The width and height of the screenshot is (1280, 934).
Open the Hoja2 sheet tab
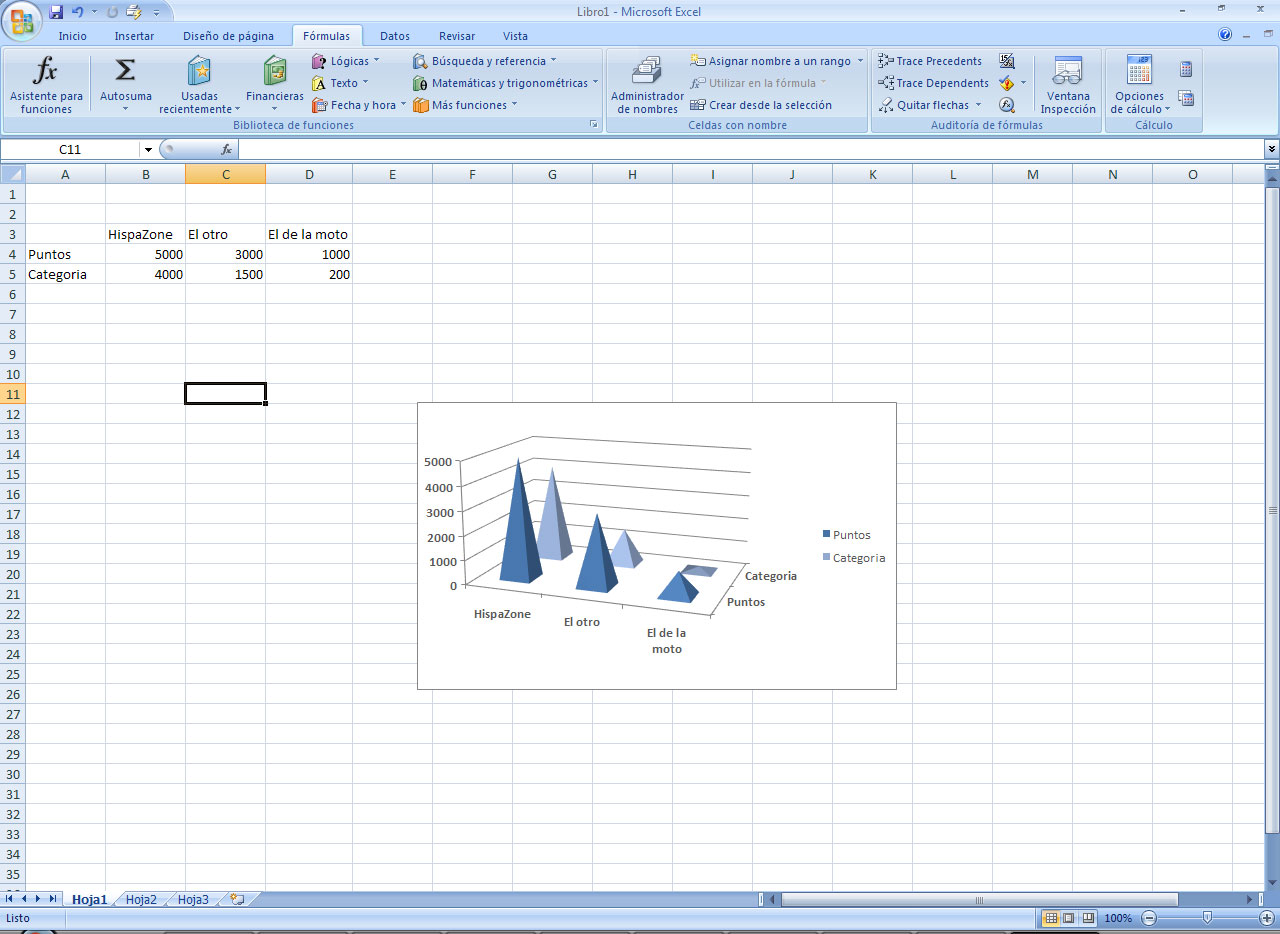pyautogui.click(x=141, y=899)
